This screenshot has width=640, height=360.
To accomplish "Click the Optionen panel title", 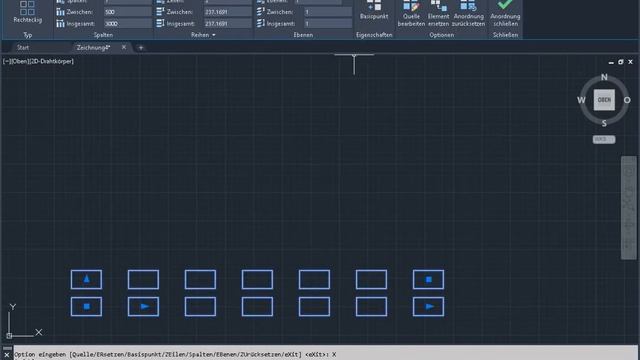I will point(442,35).
